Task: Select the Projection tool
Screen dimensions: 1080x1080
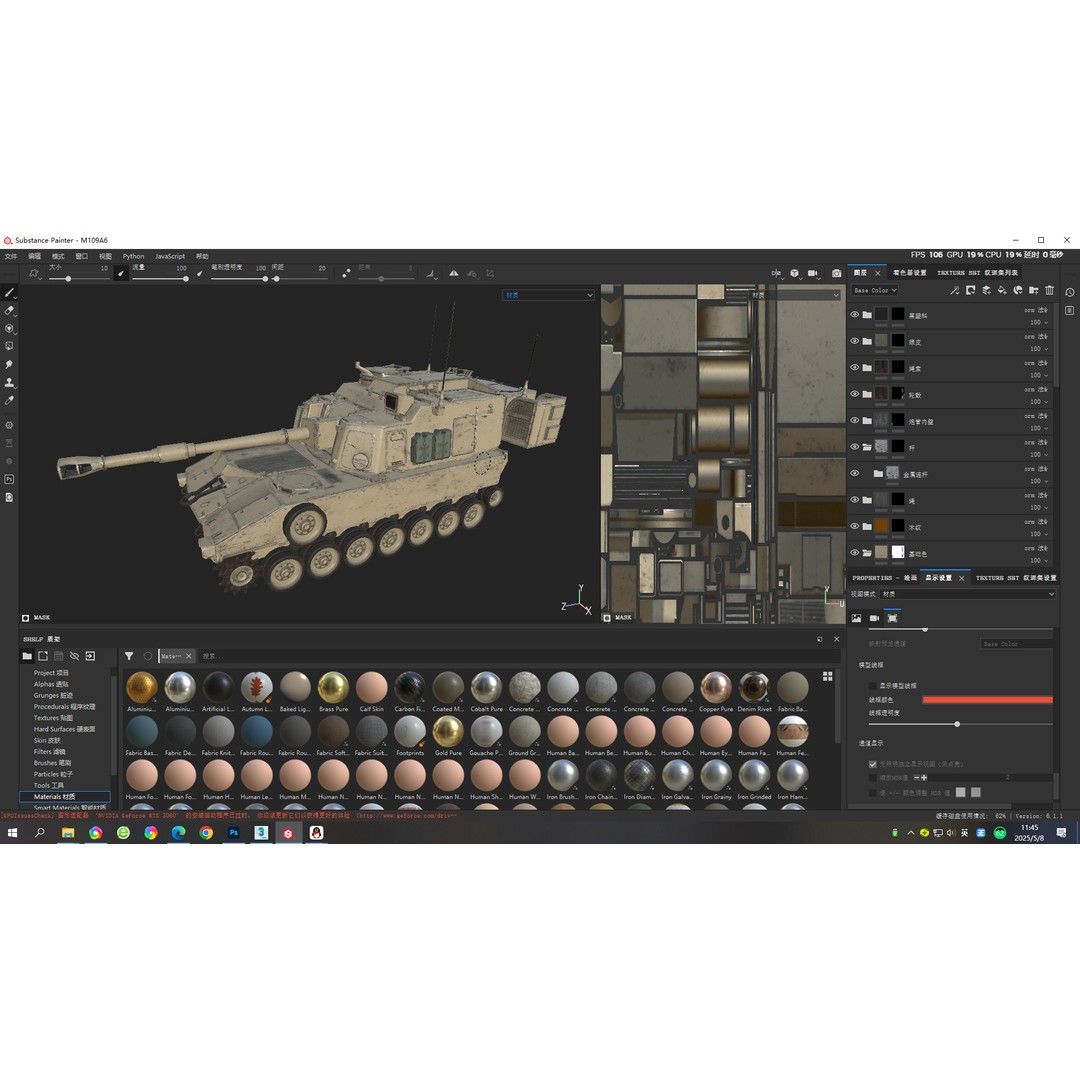Action: tap(9, 329)
